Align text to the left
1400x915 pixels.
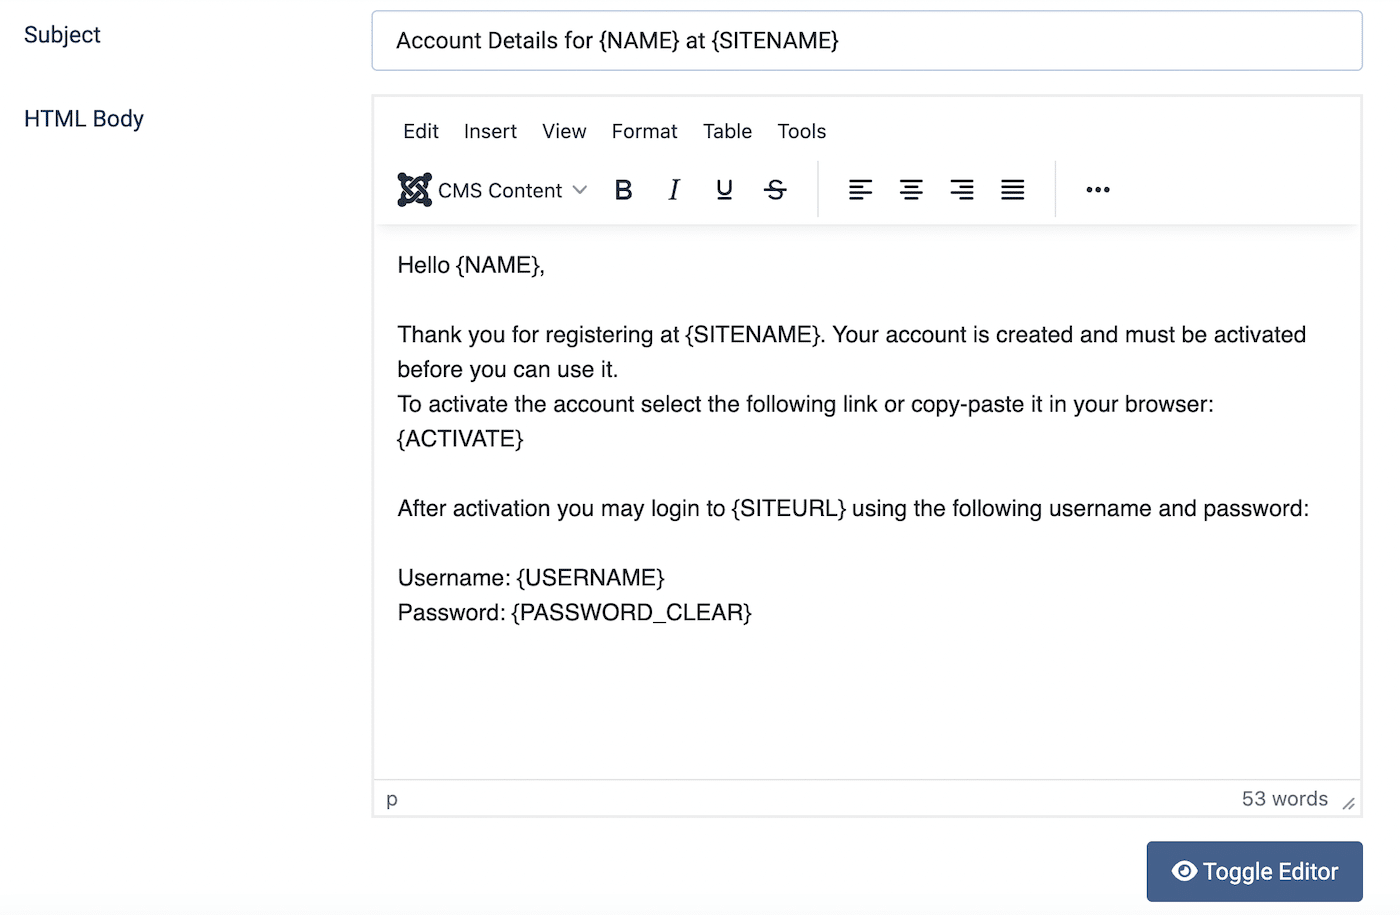click(860, 189)
